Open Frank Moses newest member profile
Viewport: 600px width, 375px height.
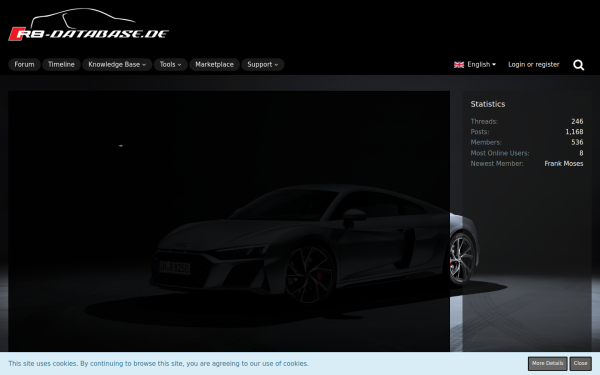(564, 163)
